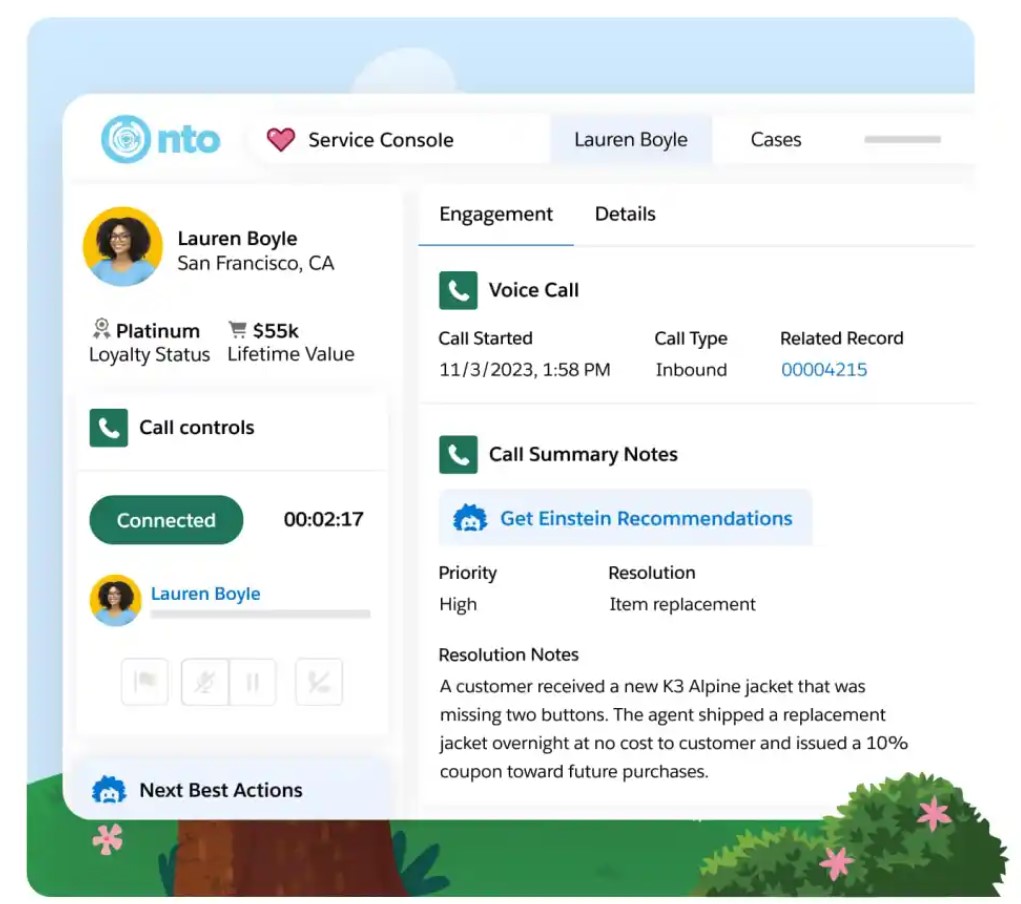Click the High priority value
This screenshot has width=1021, height=904.
(x=458, y=604)
